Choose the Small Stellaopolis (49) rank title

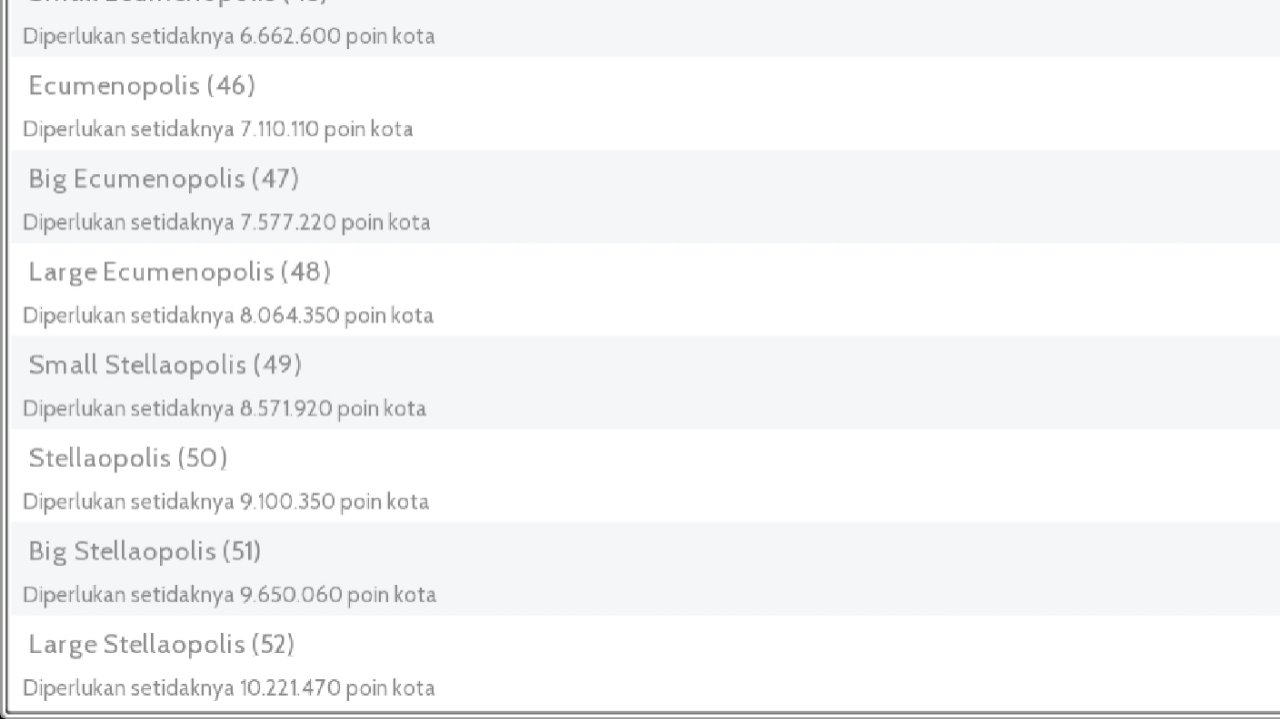click(x=165, y=365)
